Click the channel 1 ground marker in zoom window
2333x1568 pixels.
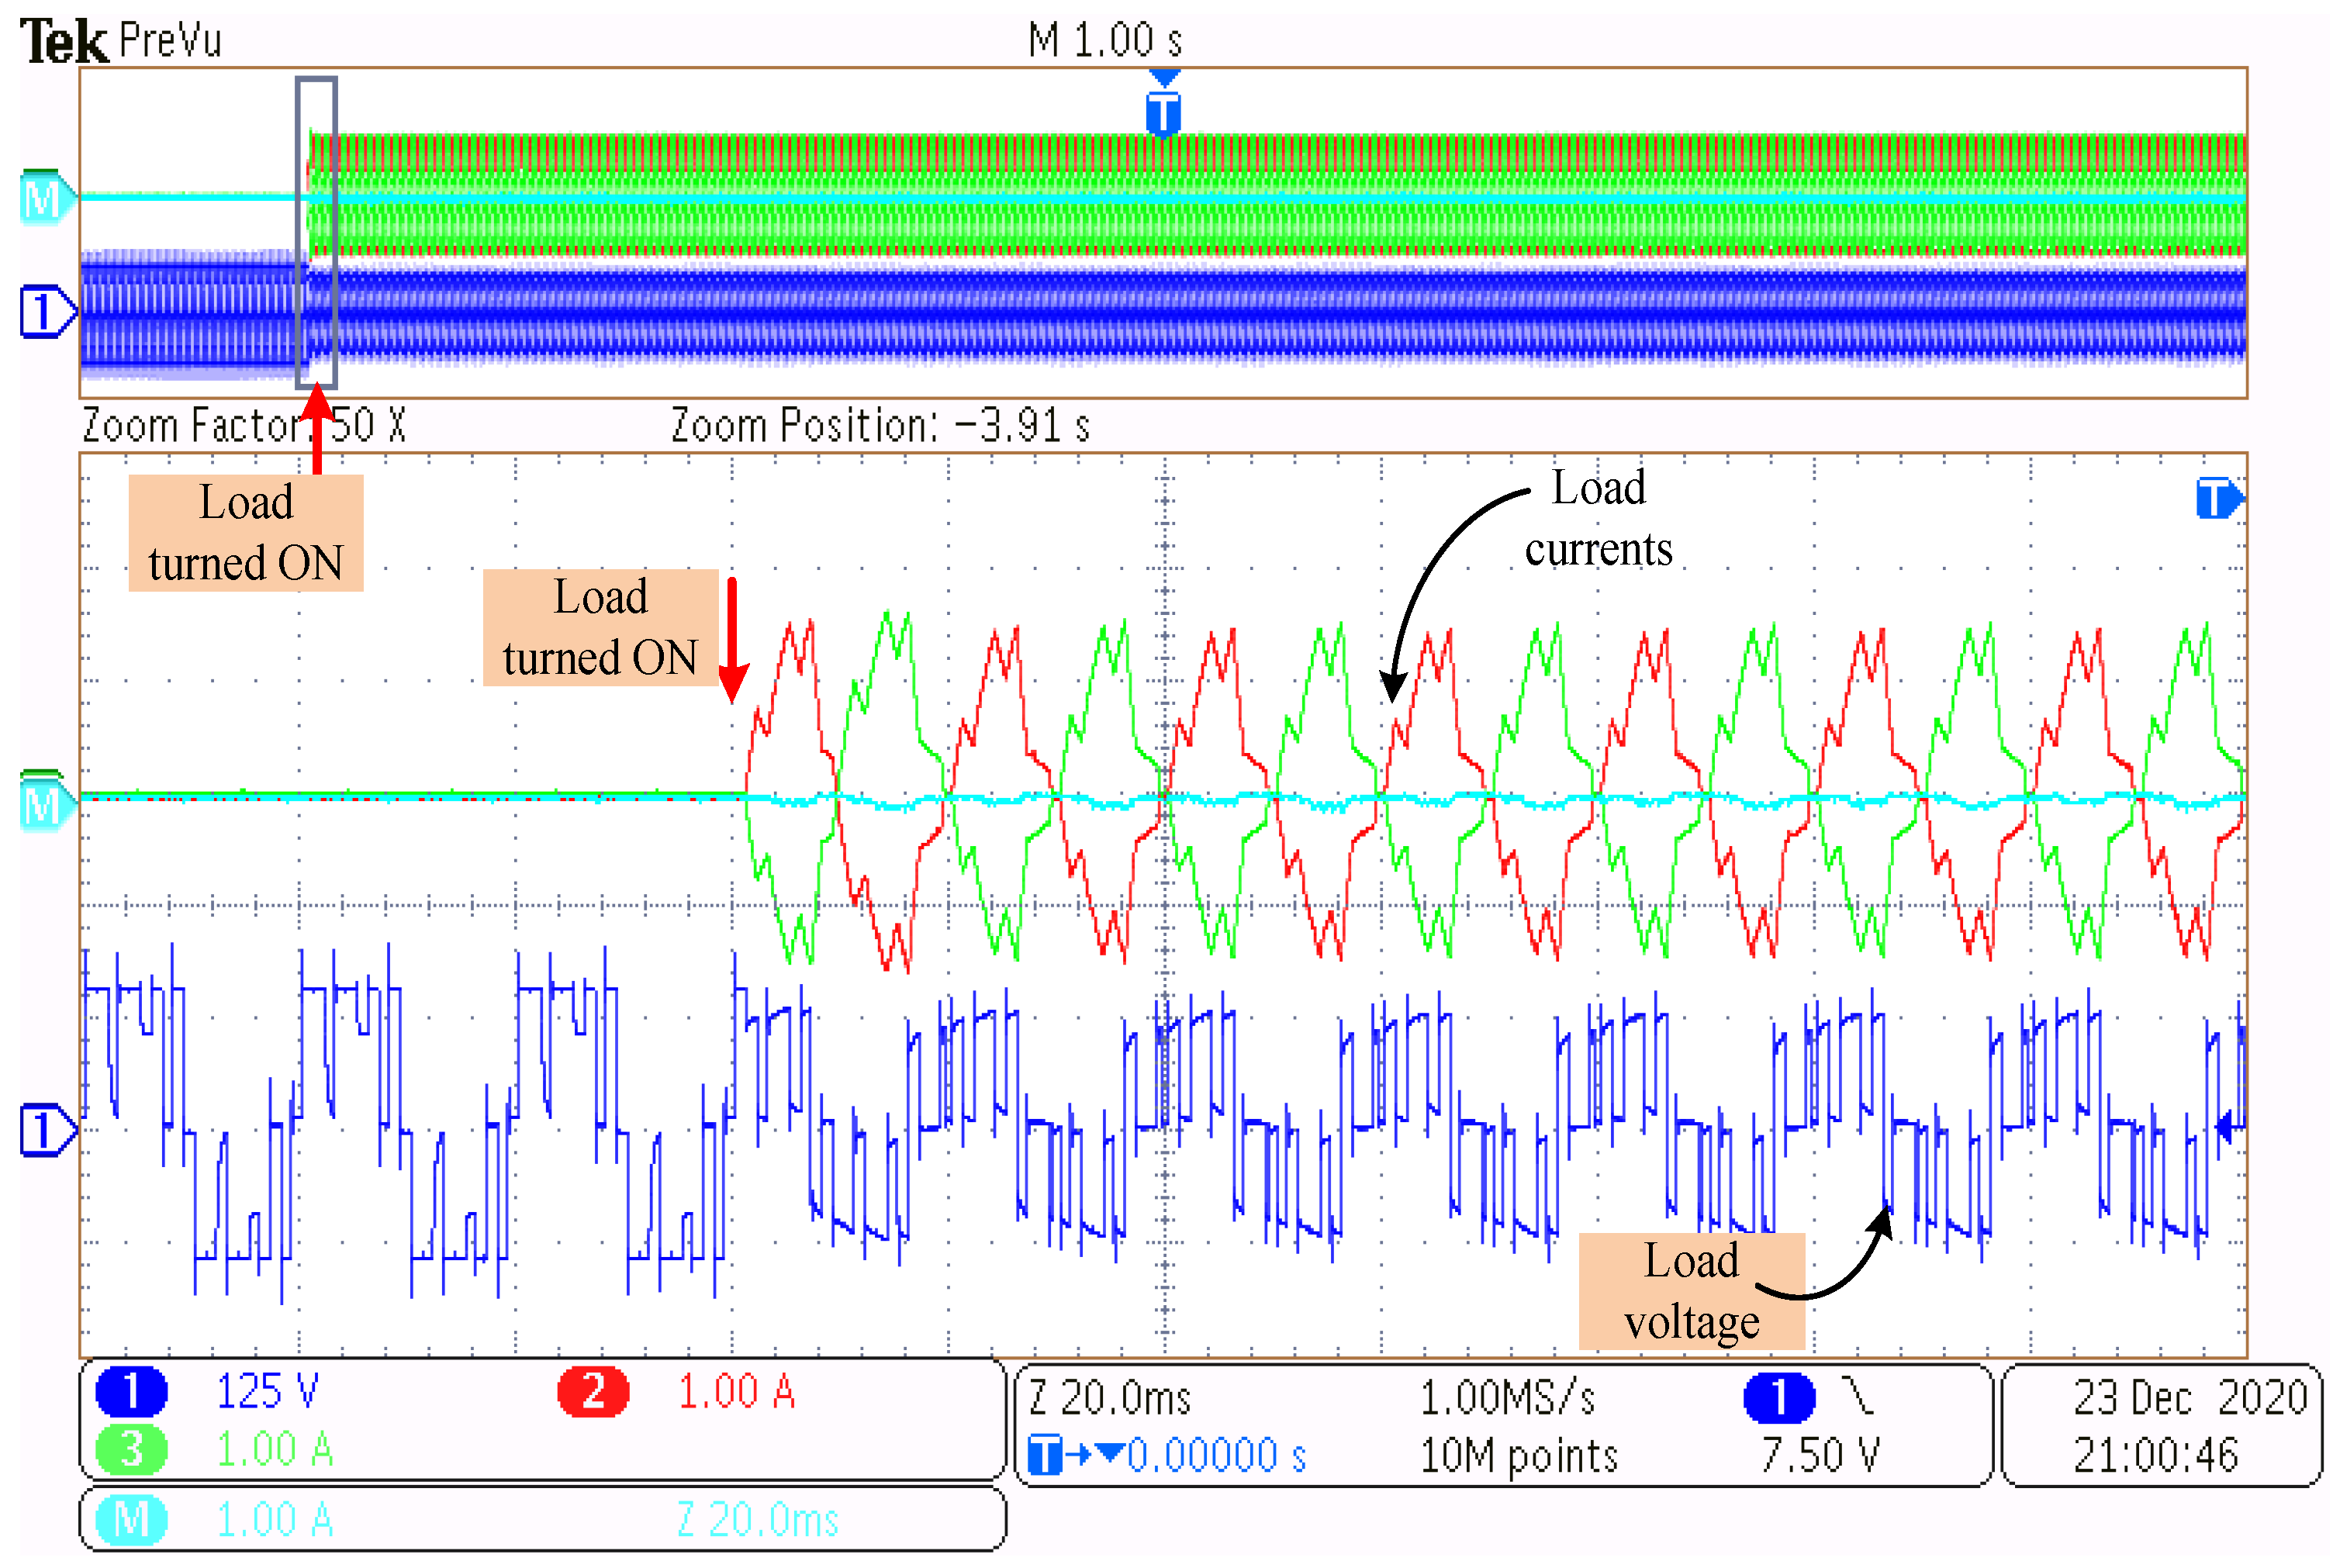point(45,1131)
